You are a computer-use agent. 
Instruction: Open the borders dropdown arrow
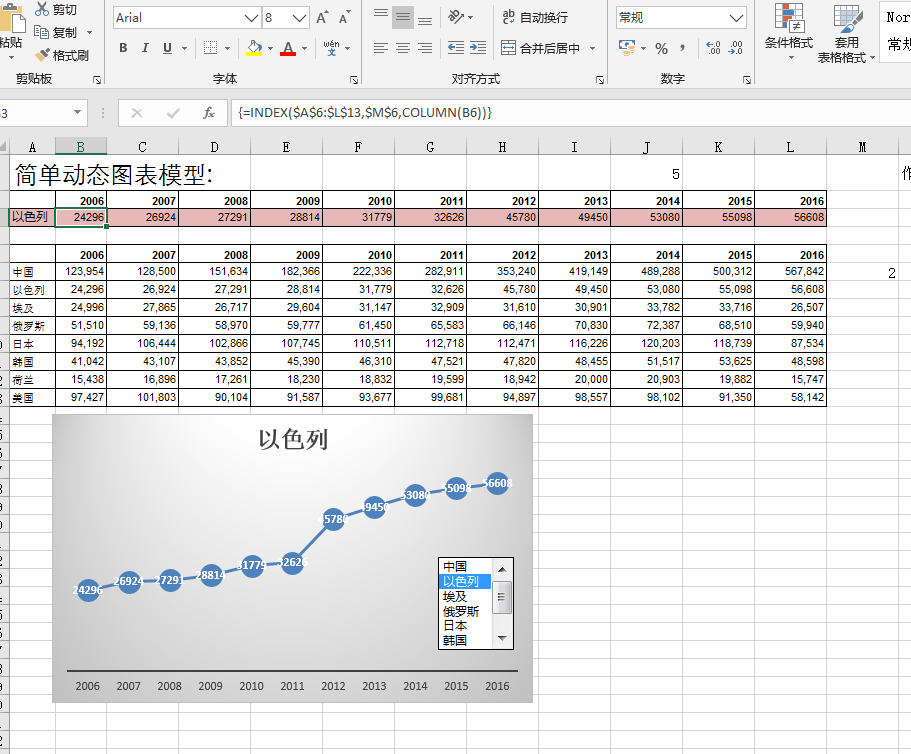click(227, 48)
